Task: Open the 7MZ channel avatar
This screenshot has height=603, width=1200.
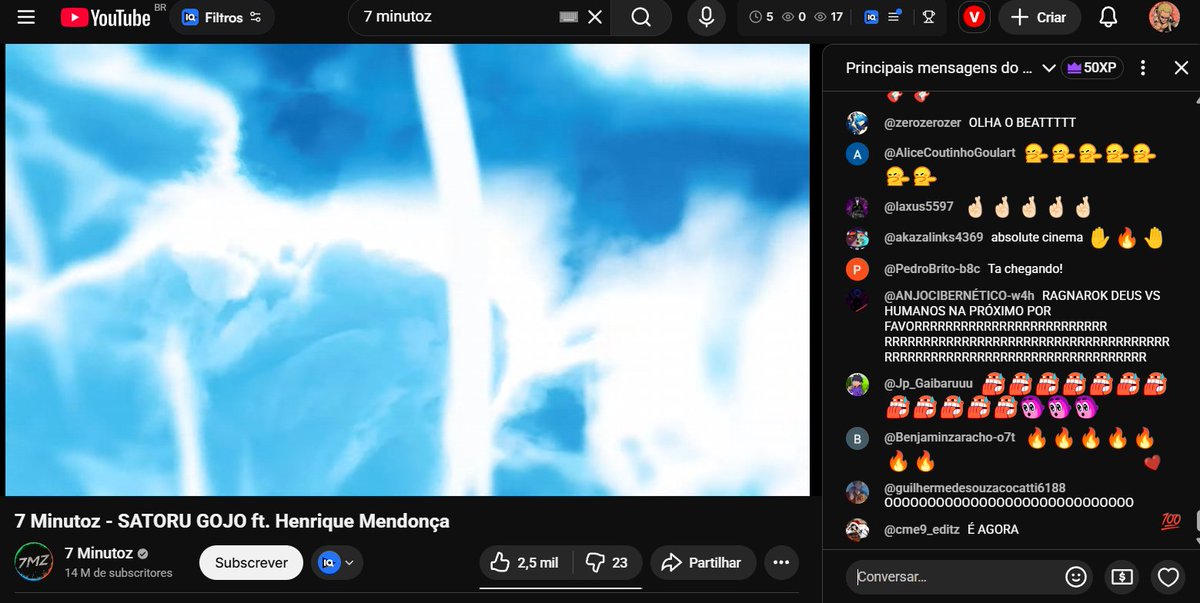Action: coord(34,562)
